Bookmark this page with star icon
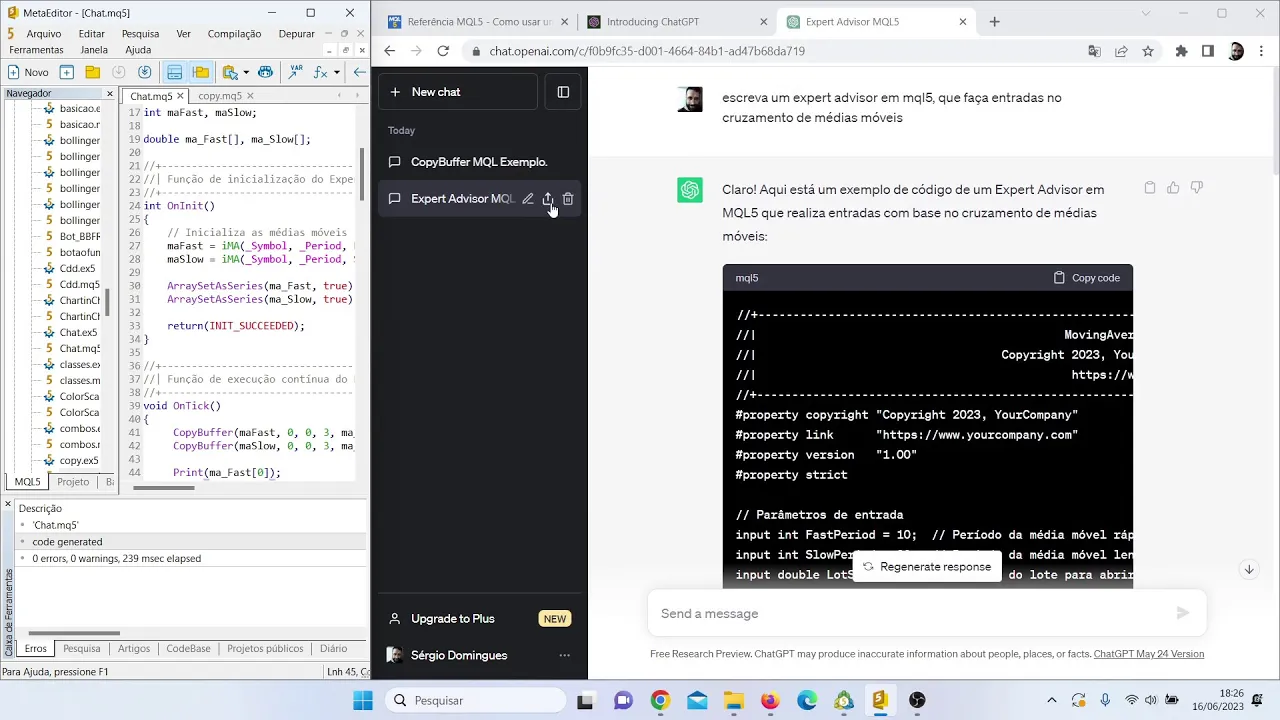1280x720 pixels. pos(1148,51)
